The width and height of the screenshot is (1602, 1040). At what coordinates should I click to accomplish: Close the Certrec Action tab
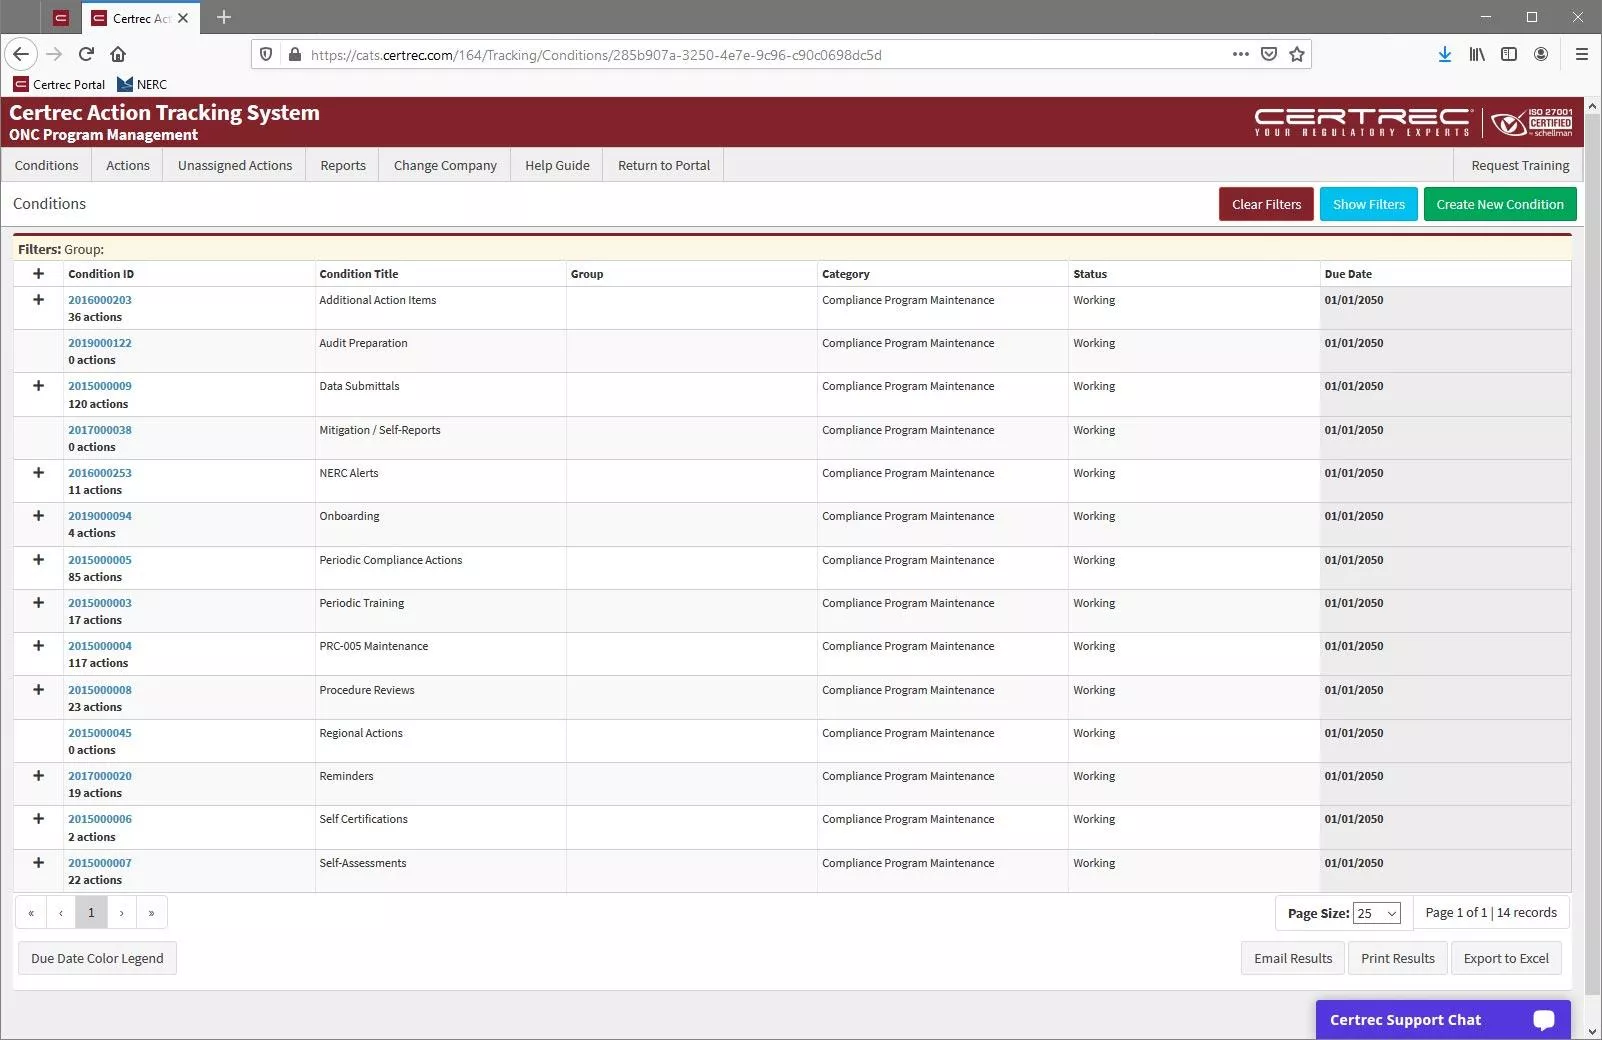pyautogui.click(x=183, y=18)
